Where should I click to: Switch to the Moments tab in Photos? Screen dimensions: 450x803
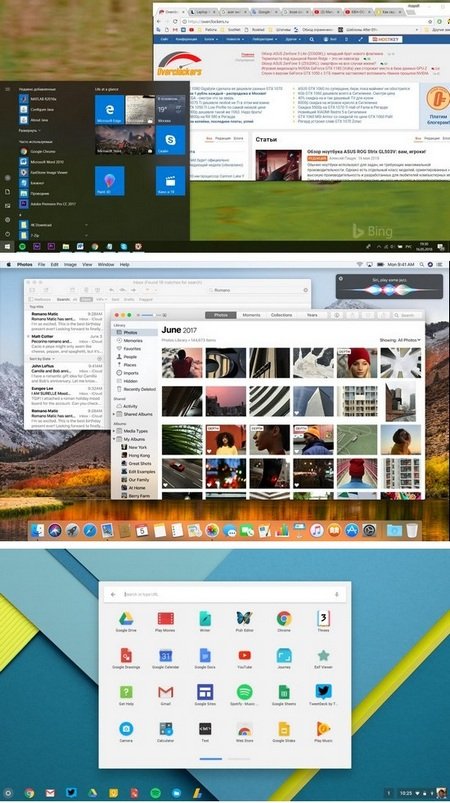(251, 315)
